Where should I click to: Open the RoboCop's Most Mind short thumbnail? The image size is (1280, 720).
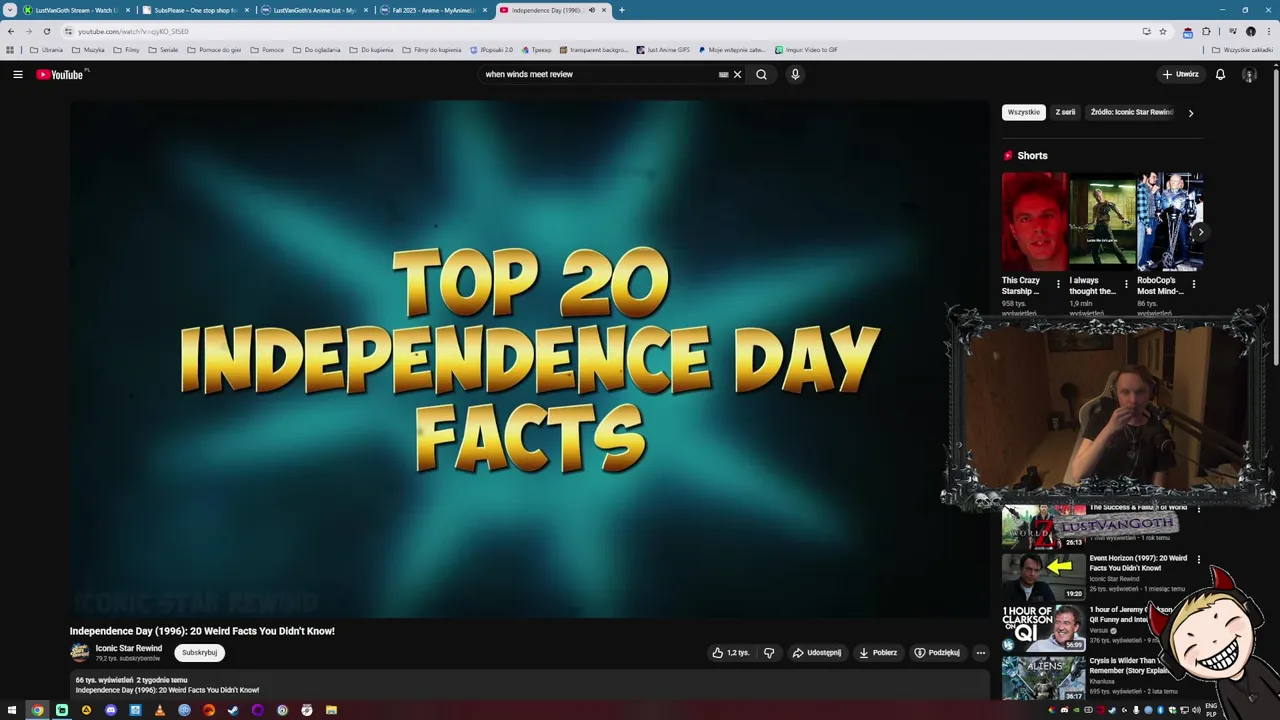pyautogui.click(x=1170, y=222)
